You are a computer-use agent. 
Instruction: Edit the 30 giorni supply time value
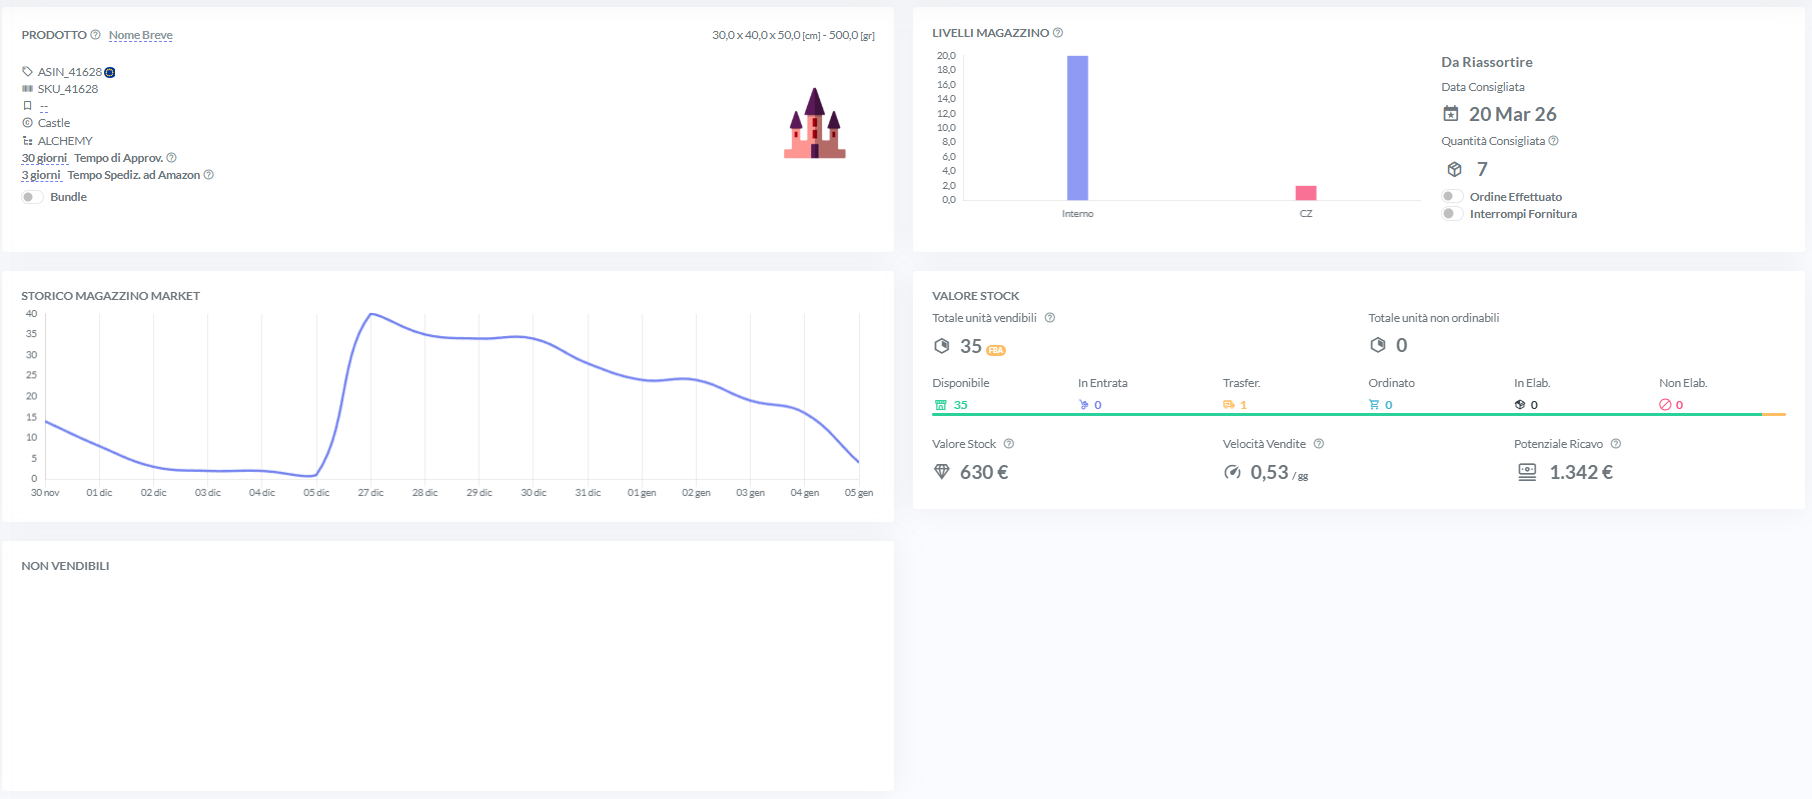coord(44,158)
